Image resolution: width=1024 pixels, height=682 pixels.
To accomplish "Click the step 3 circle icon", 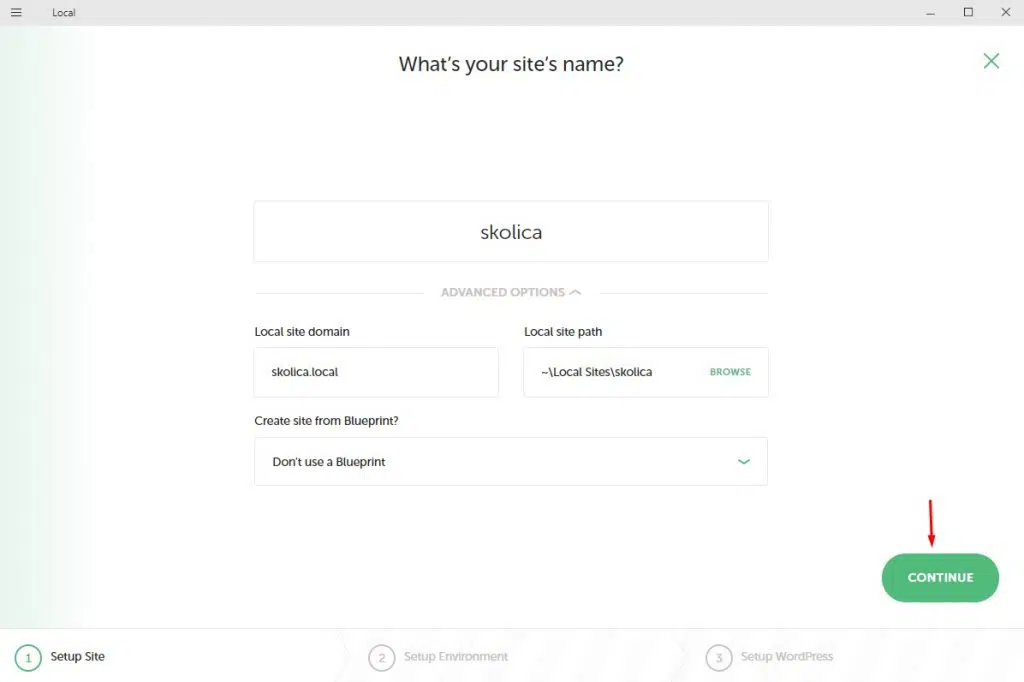I will [718, 657].
